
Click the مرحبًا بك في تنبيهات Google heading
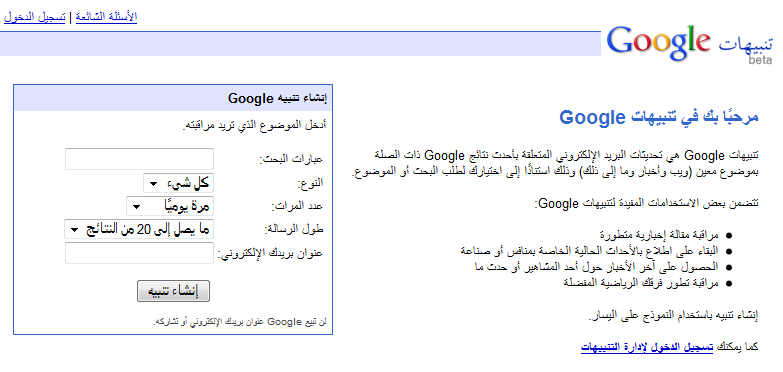point(659,117)
